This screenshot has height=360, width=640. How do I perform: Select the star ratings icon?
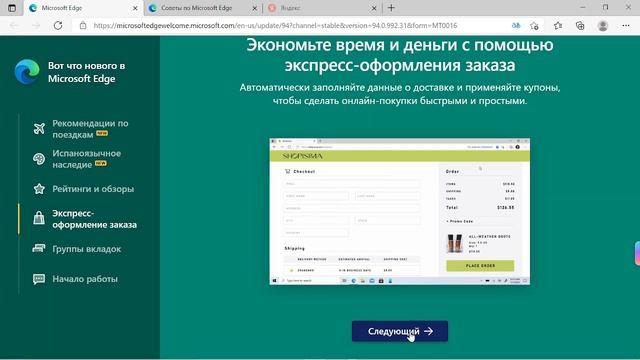[x=39, y=189]
